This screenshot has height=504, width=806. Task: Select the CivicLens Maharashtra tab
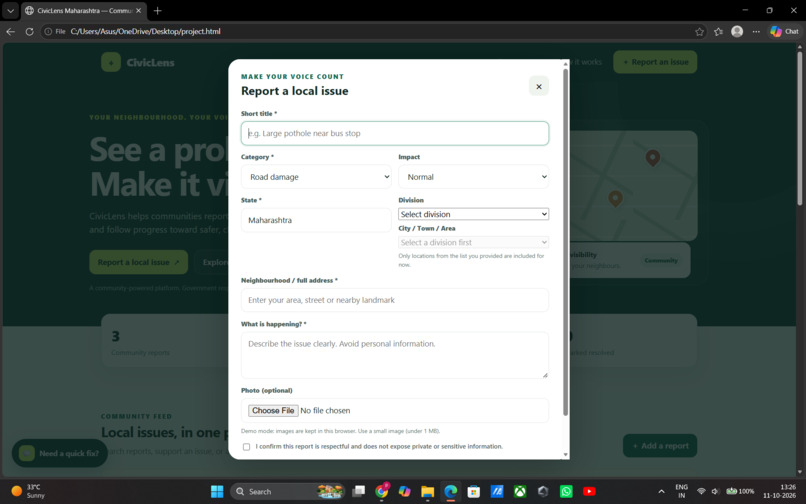84,10
